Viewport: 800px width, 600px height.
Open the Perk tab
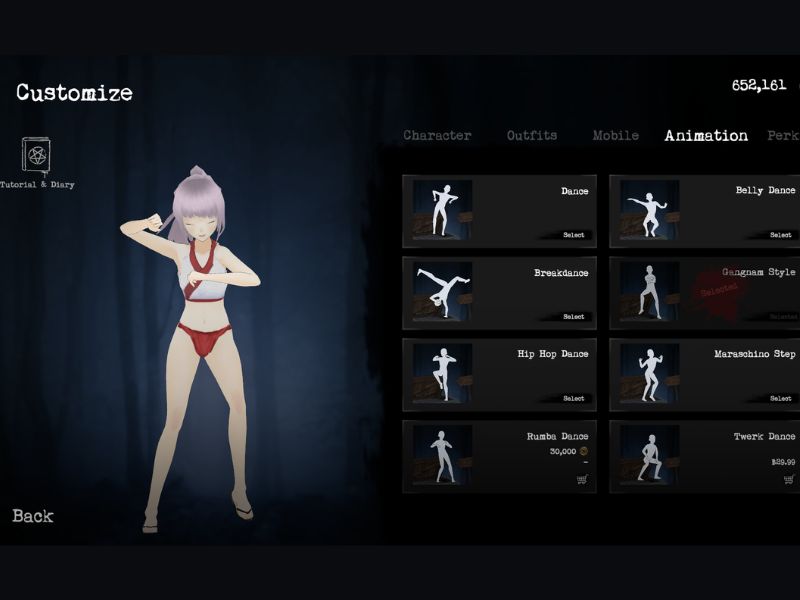785,135
